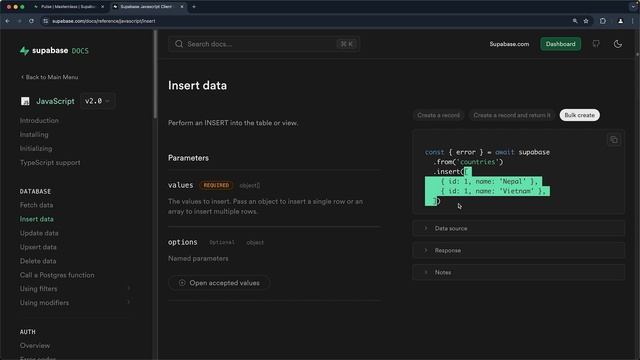Image resolution: width=640 pixels, height=360 pixels.
Task: Go forward in browser history
Action: click(x=19, y=21)
